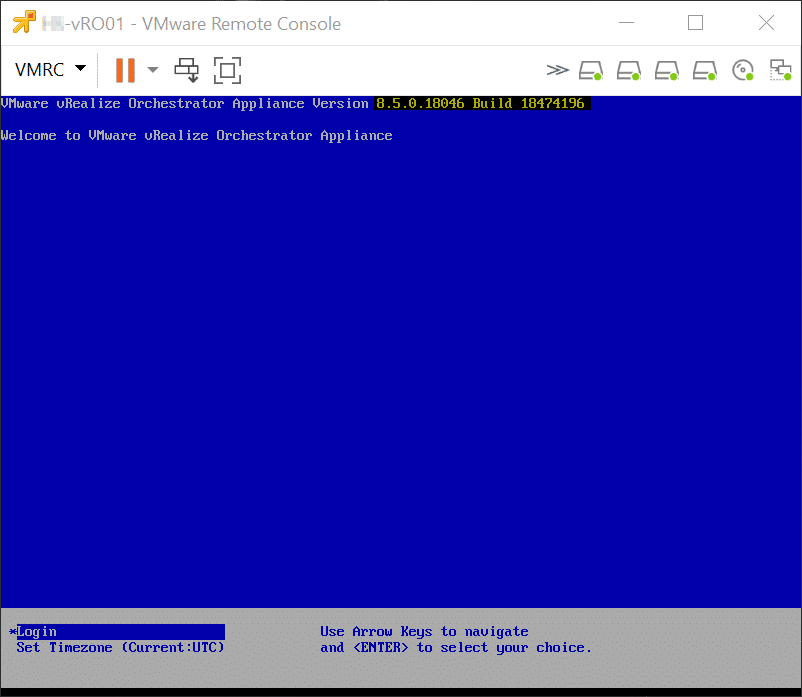Click the third hard disk device icon
The image size is (802, 697).
coord(667,70)
